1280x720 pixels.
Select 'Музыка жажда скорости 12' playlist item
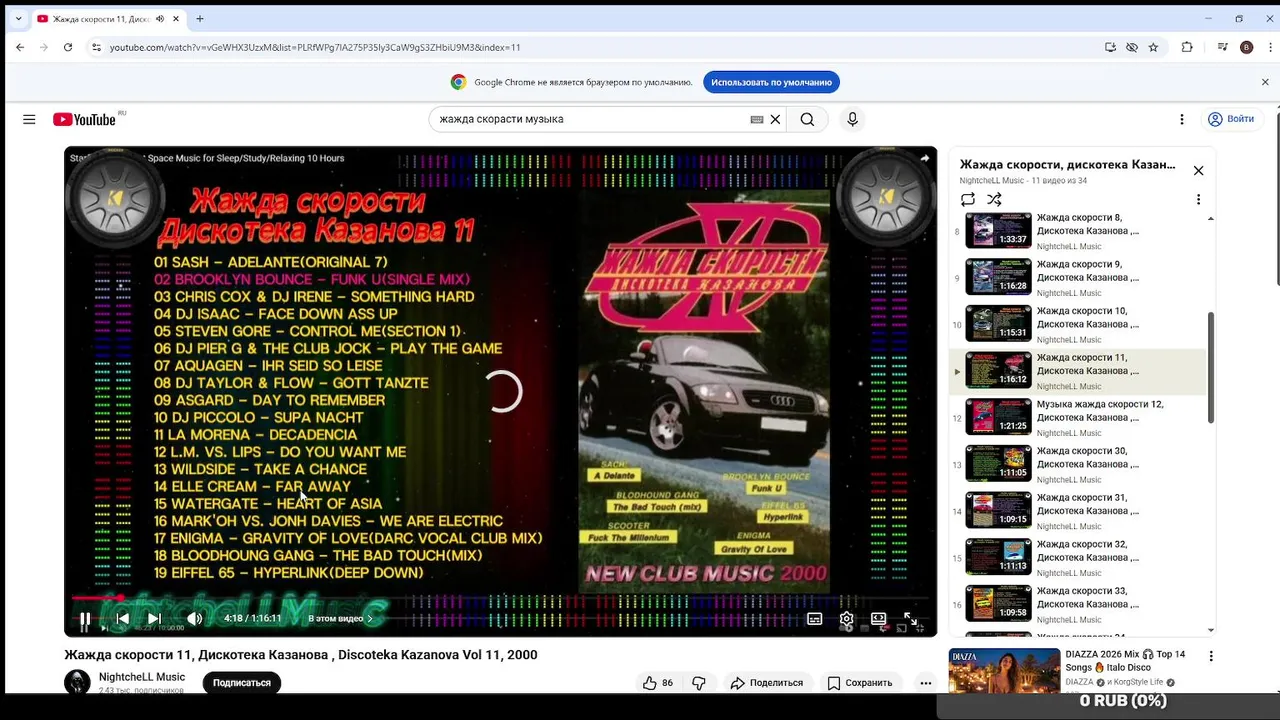pos(1077,418)
